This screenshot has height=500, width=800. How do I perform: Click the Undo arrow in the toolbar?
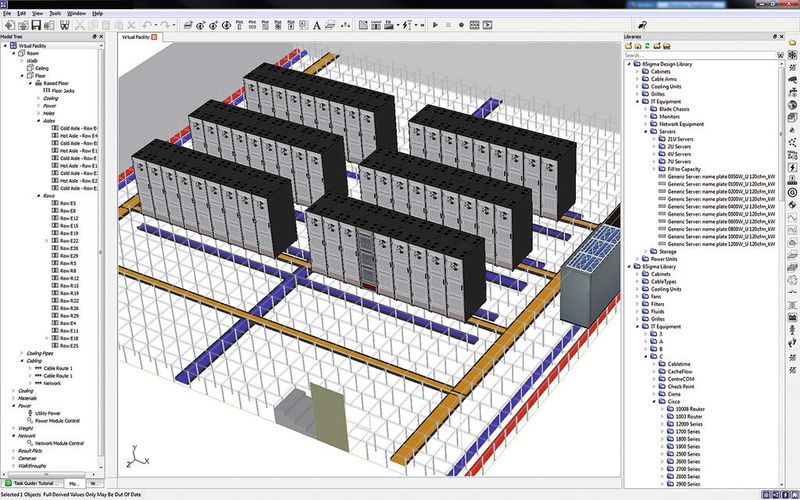[148, 23]
